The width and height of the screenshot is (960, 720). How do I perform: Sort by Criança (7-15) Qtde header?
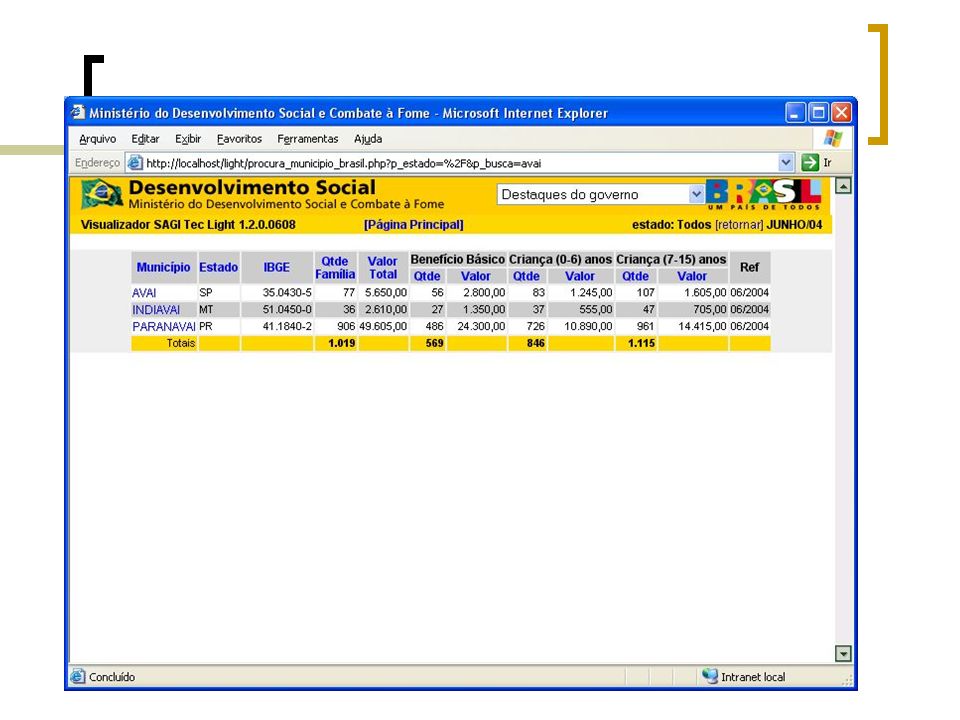[636, 276]
